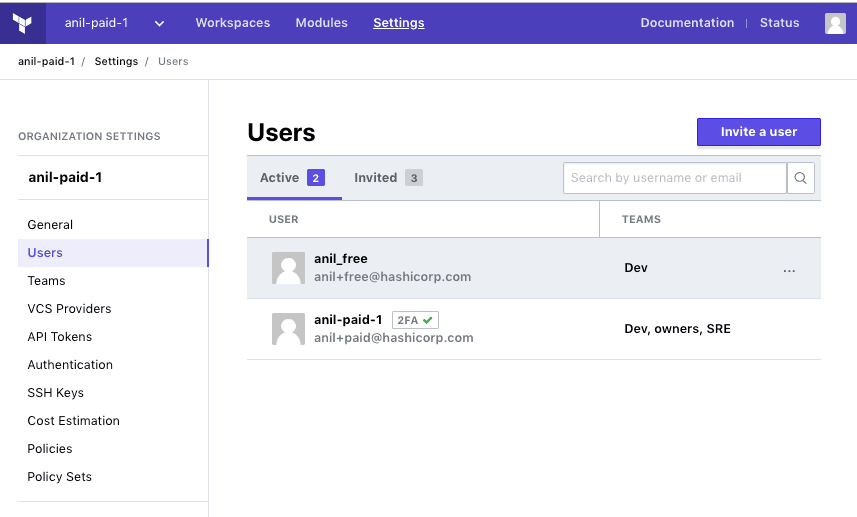Switch to the Invited tab
Screen dimensions: 857x517
tap(387, 178)
